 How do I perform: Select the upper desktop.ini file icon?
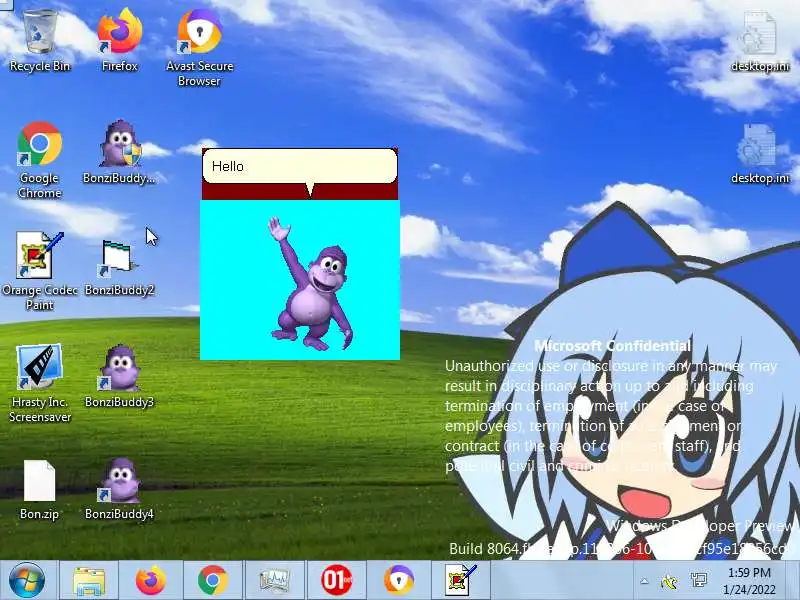(760, 42)
